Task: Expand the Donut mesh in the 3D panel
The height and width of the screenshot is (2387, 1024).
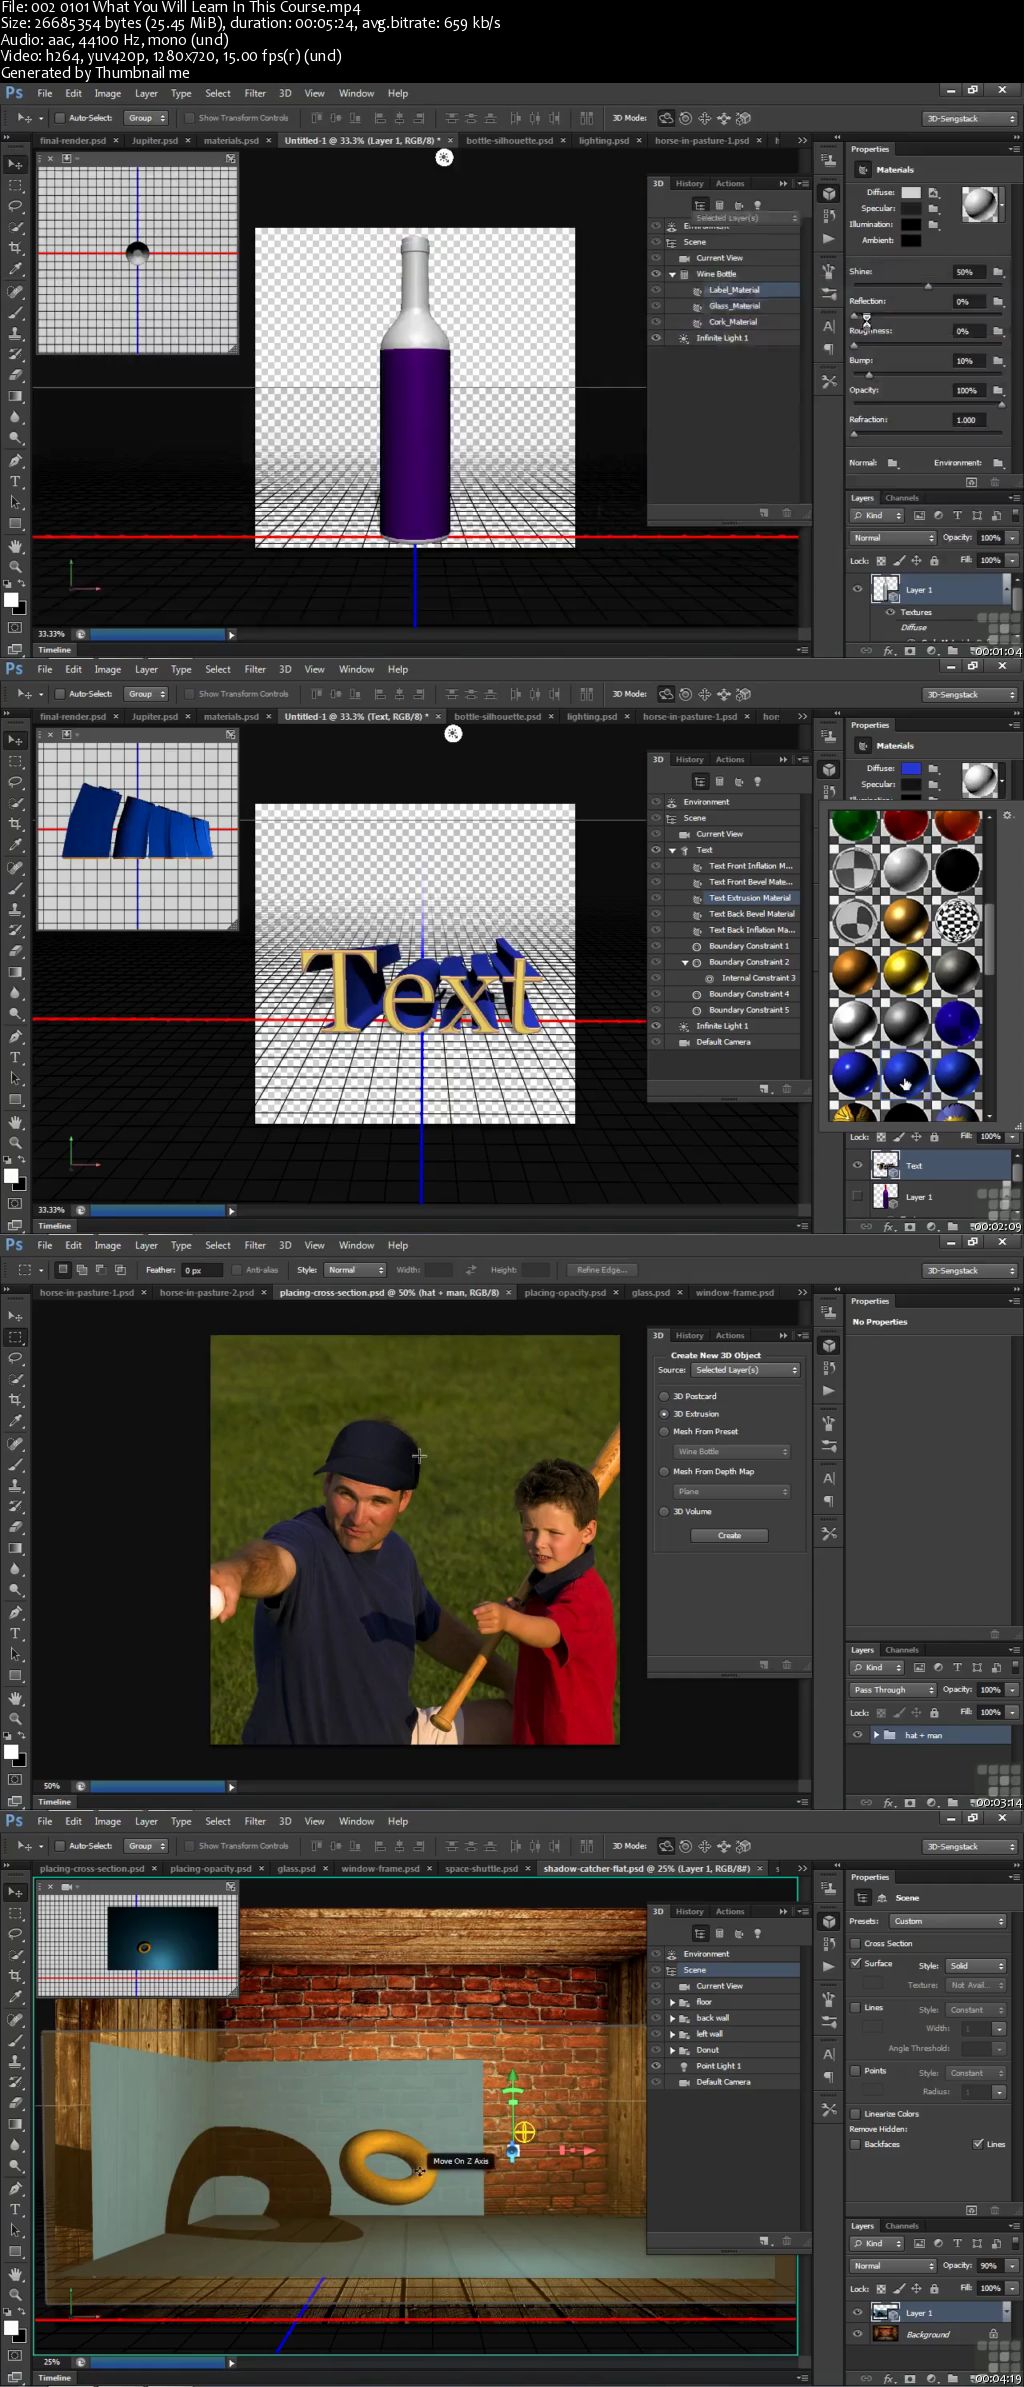Action: pos(672,2050)
